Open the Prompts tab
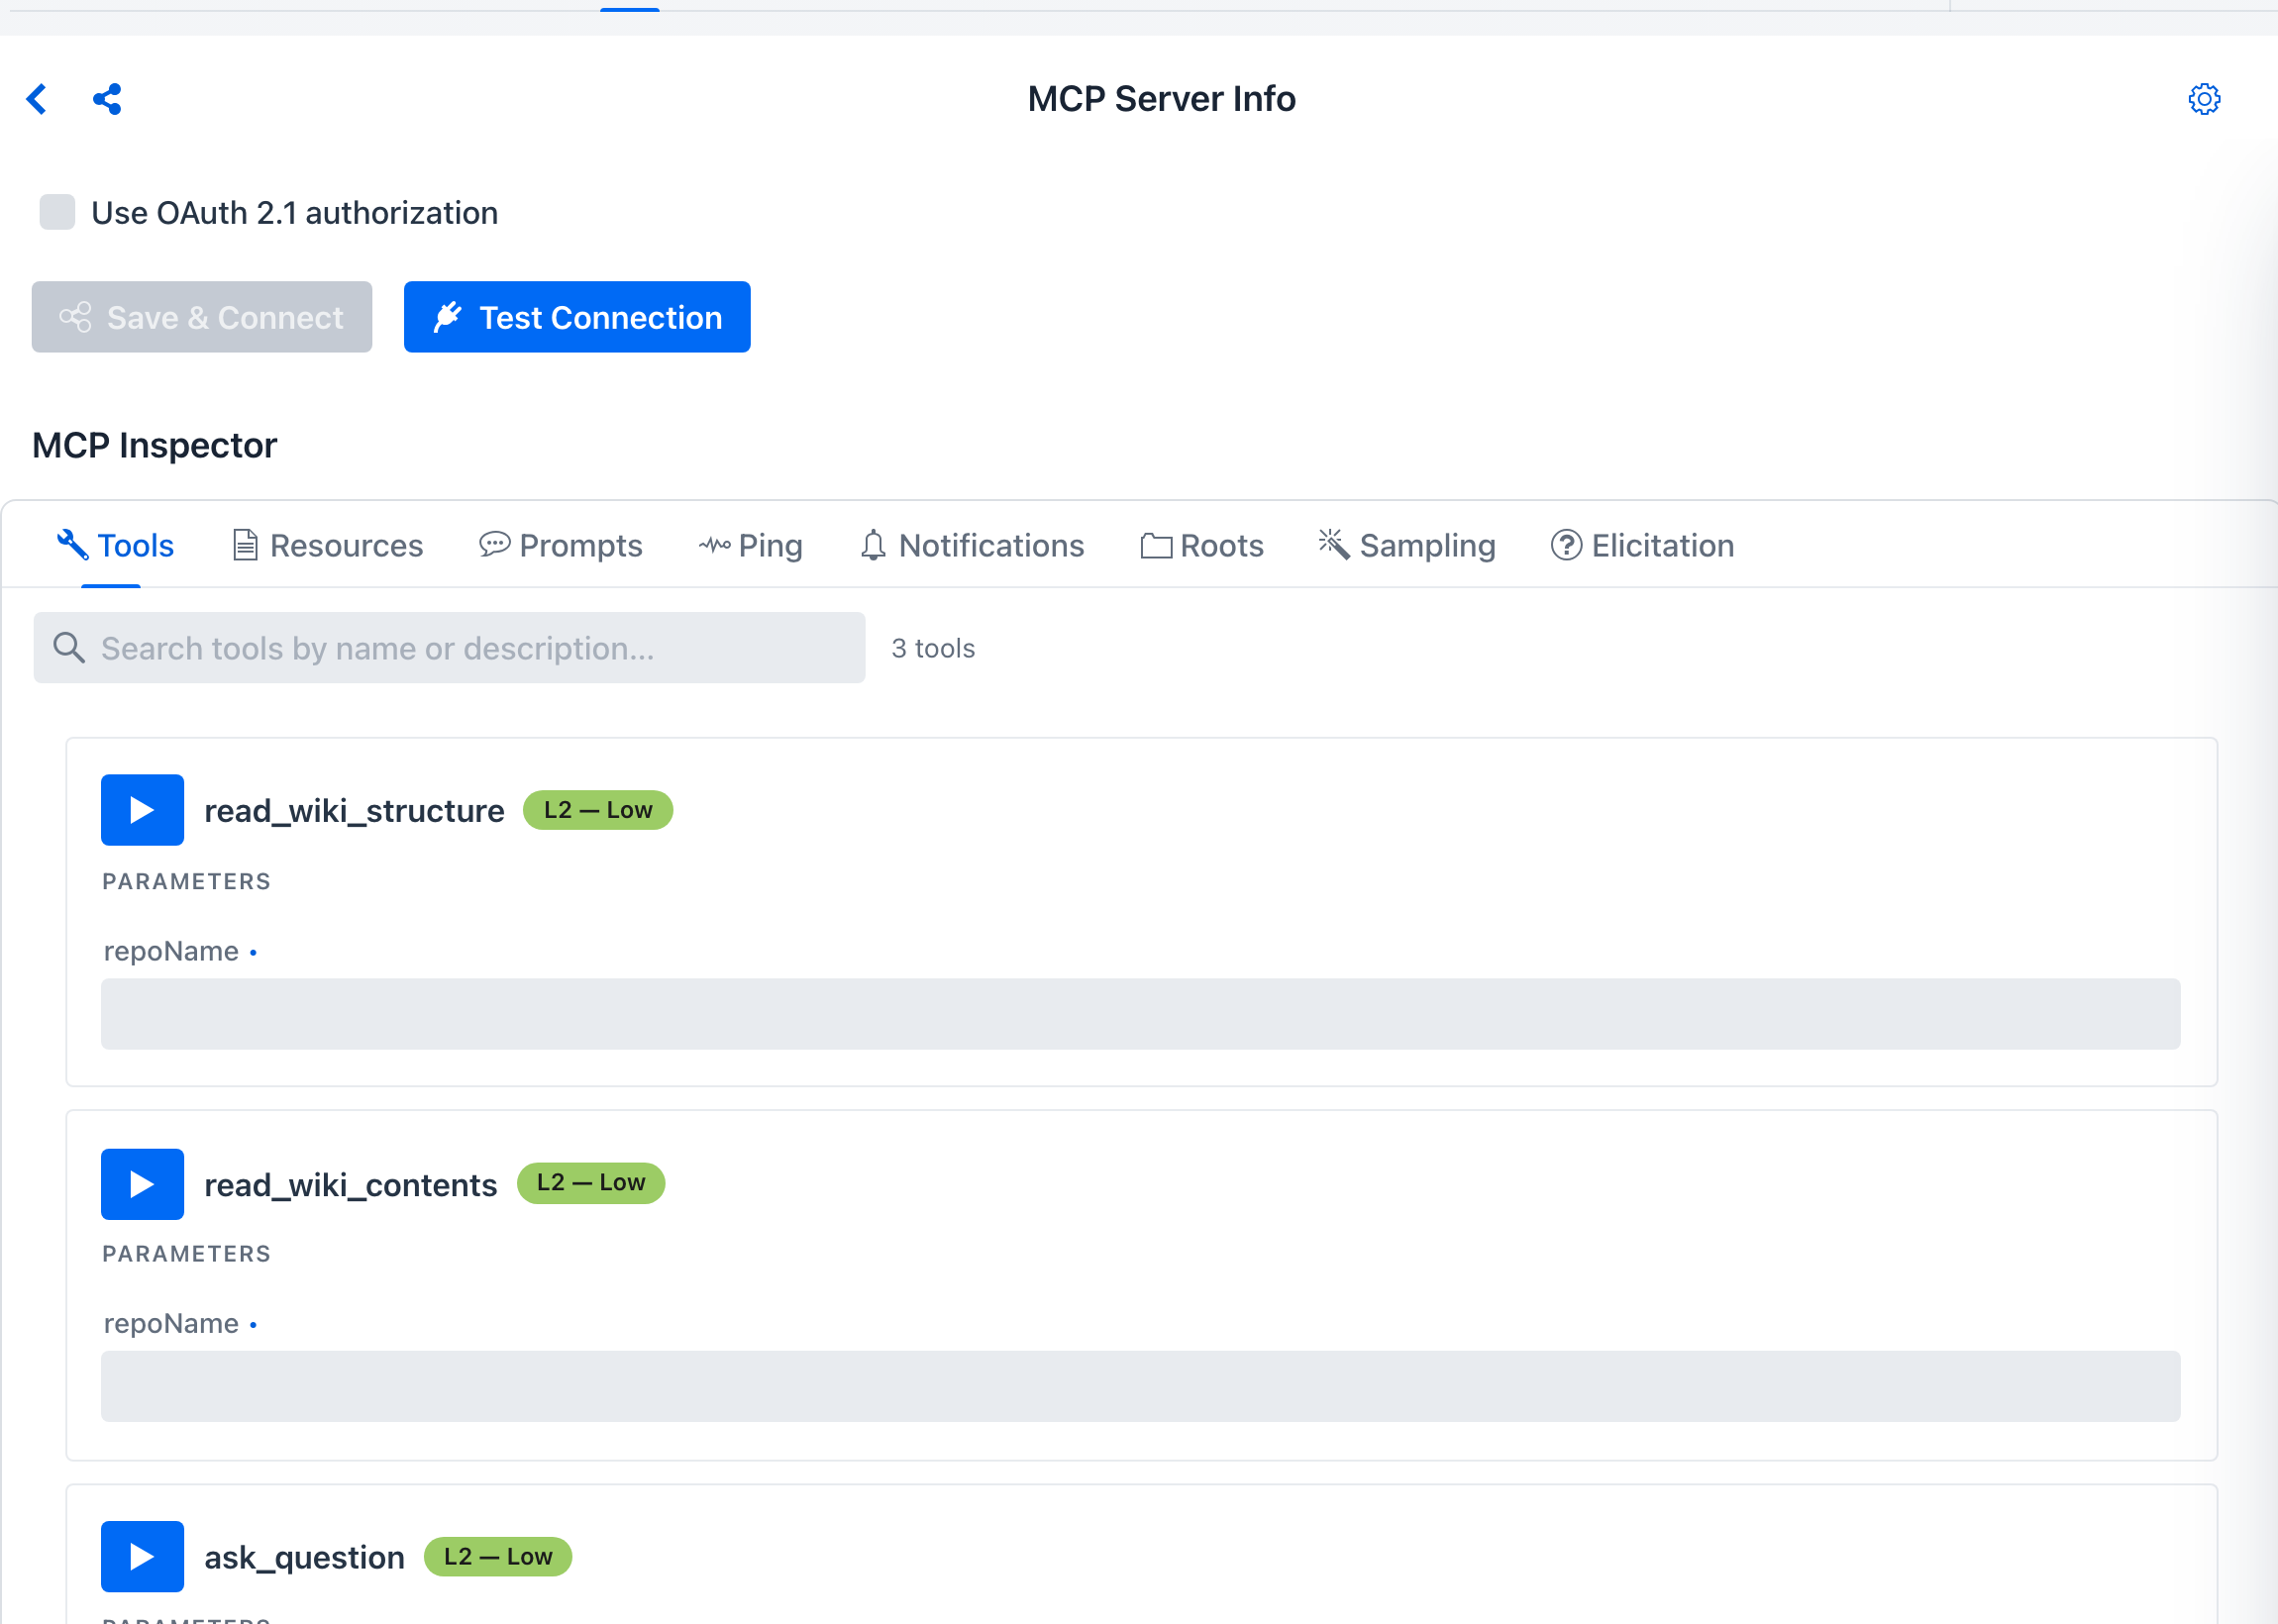2278x1624 pixels. [560, 546]
